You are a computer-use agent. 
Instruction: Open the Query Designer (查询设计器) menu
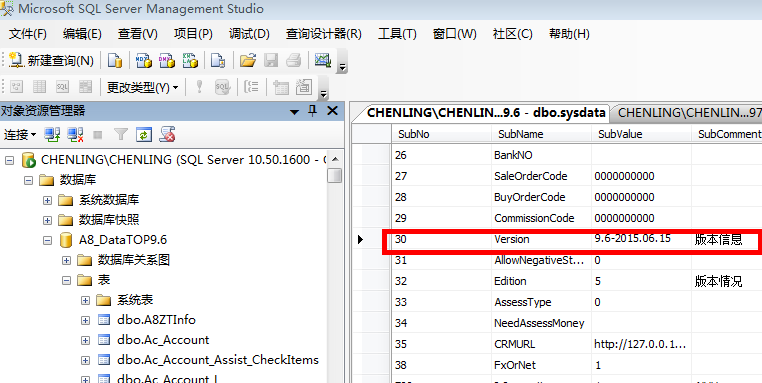click(324, 34)
